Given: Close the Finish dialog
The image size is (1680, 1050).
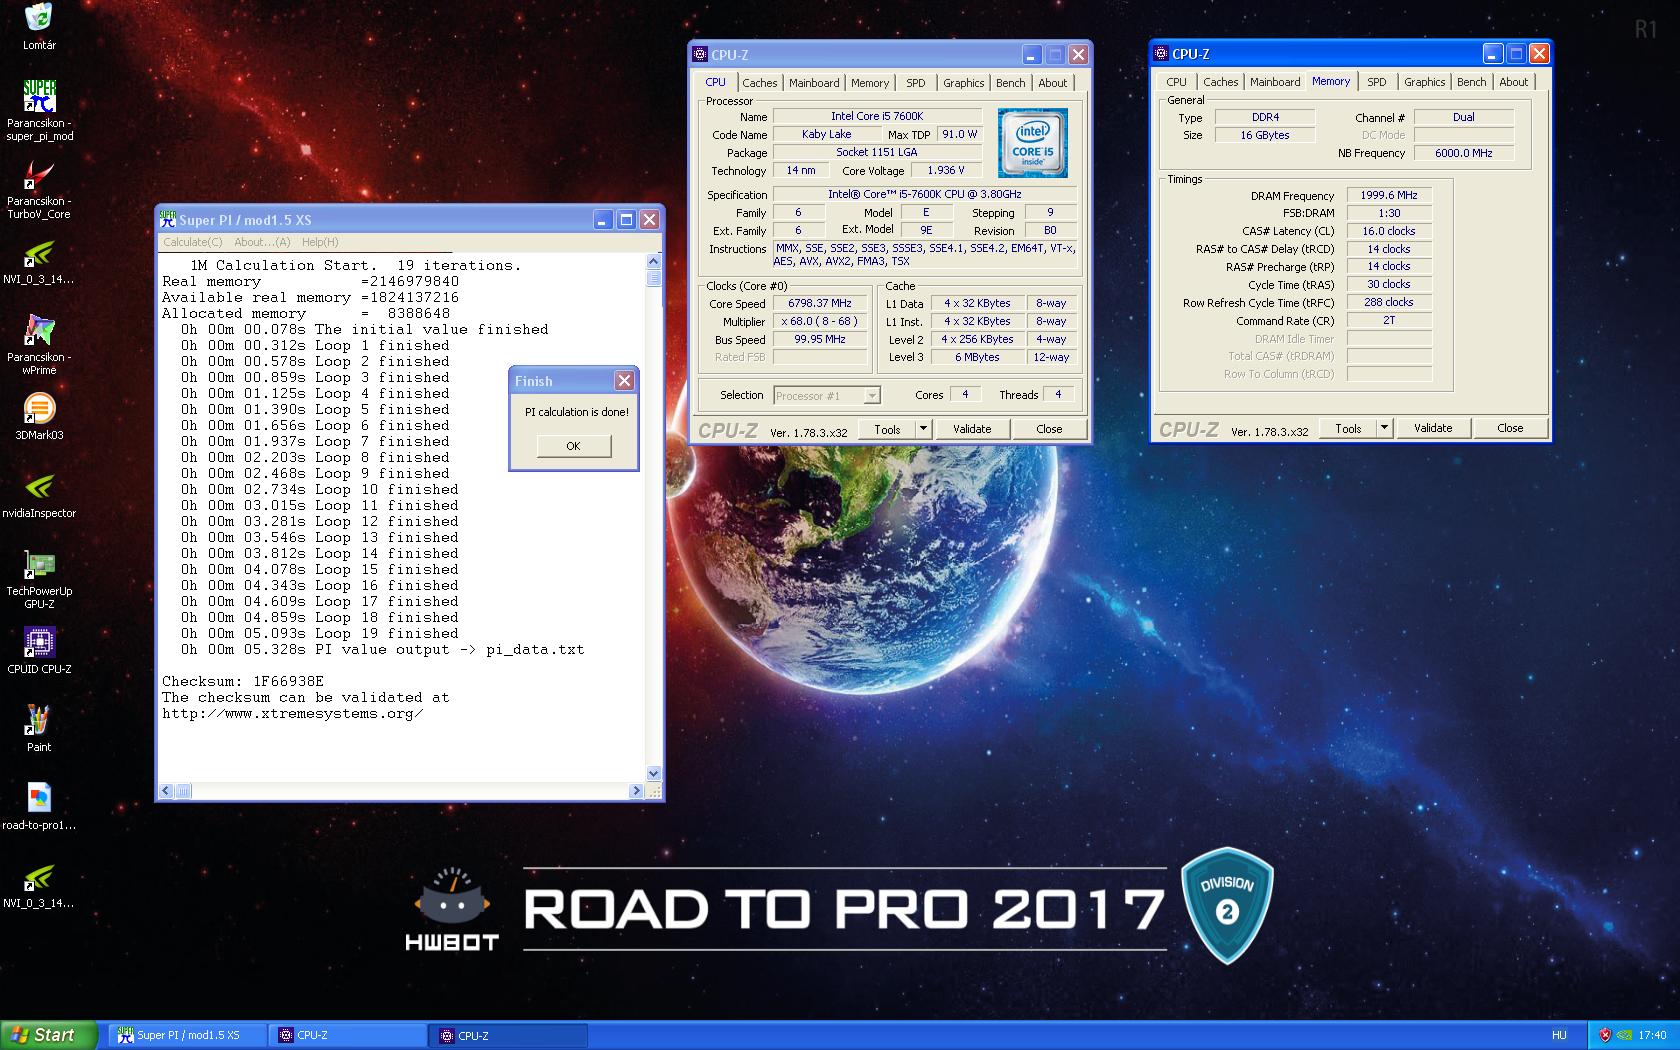Looking at the screenshot, I should (624, 381).
